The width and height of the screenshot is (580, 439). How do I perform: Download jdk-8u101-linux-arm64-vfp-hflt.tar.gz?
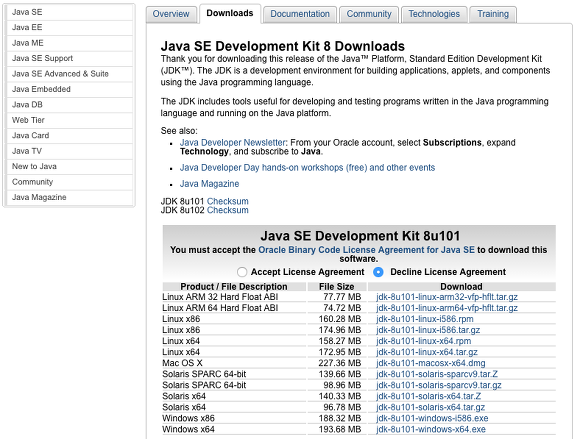click(x=447, y=308)
